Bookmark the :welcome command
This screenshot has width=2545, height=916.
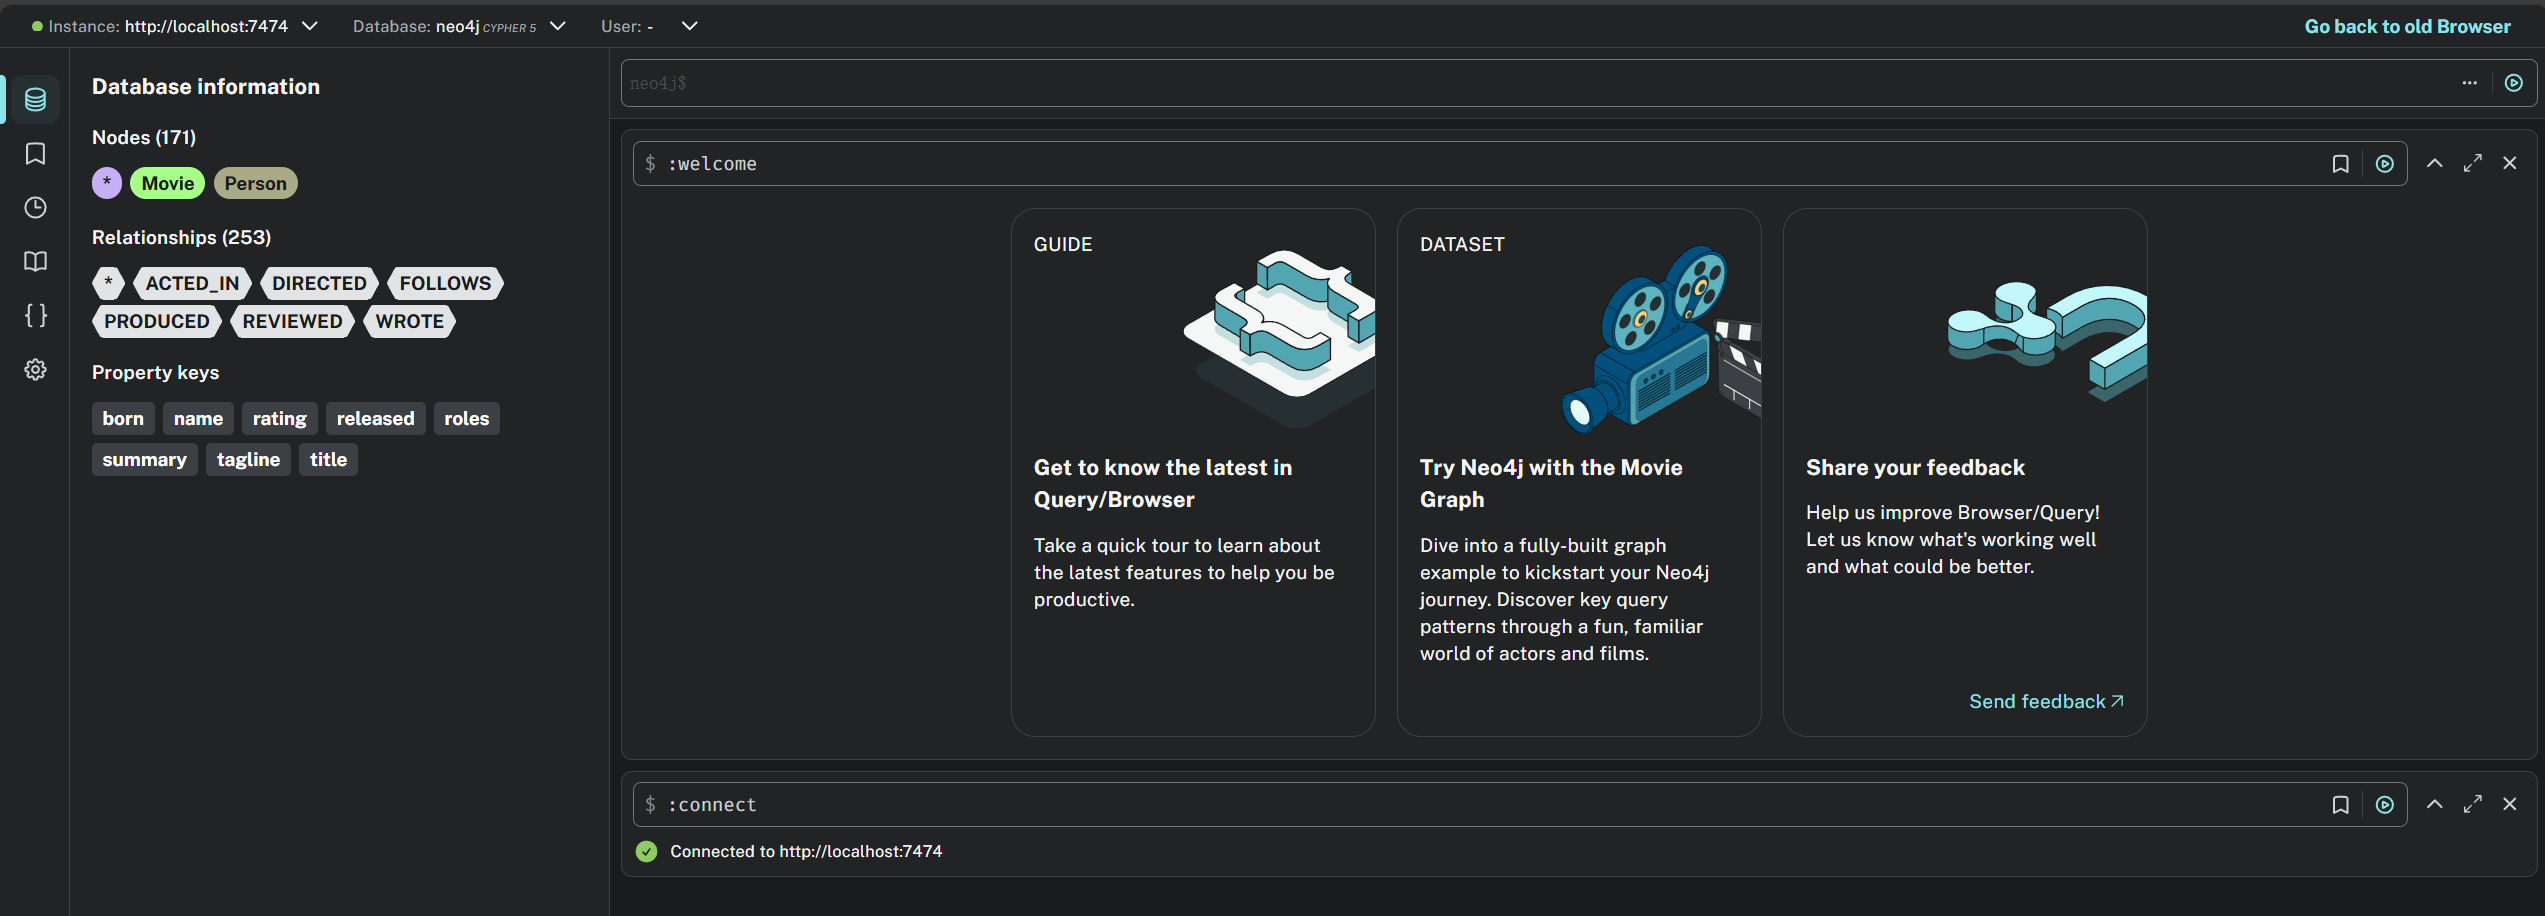pyautogui.click(x=2340, y=164)
